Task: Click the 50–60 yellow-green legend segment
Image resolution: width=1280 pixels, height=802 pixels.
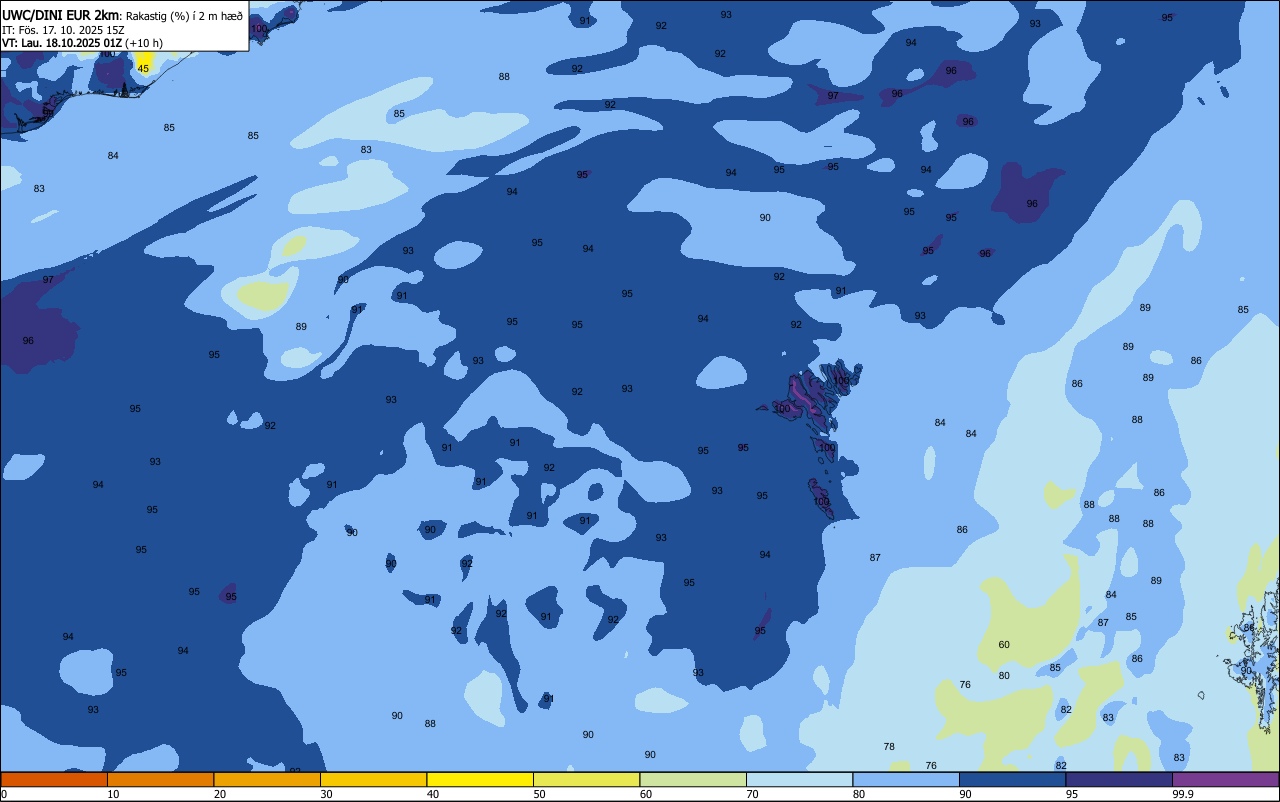Action: [586, 779]
